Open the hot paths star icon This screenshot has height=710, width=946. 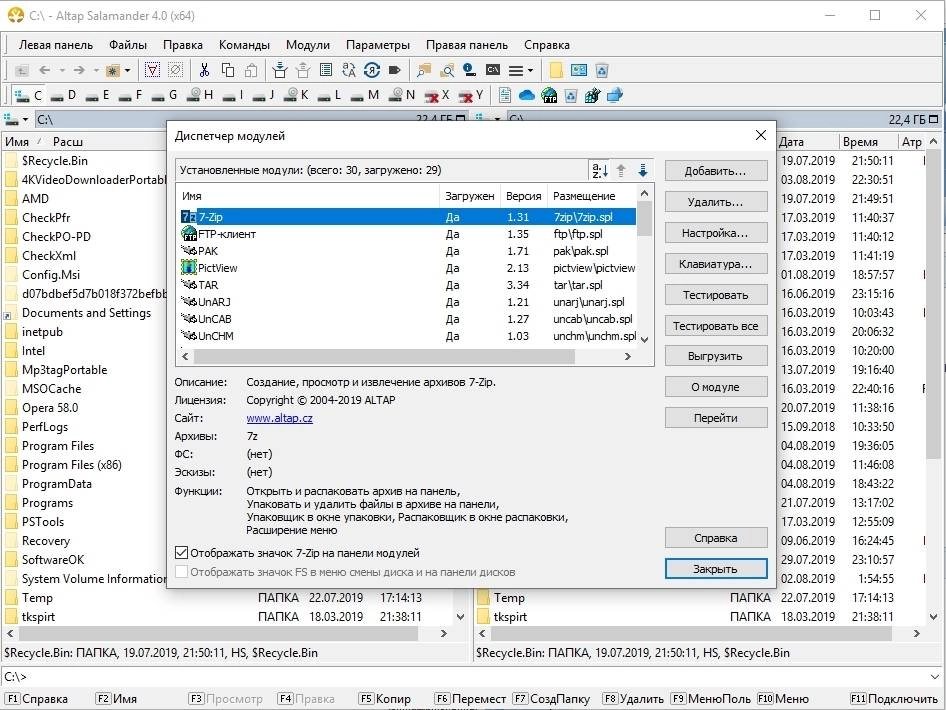[112, 71]
